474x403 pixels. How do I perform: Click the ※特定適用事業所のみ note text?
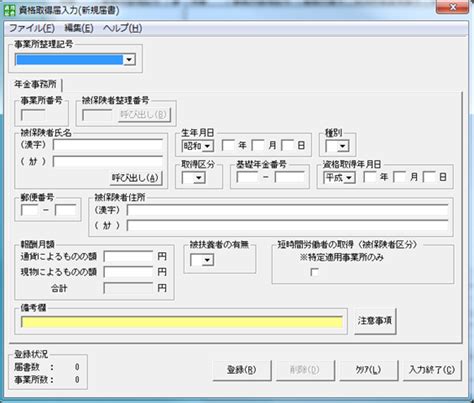point(342,257)
